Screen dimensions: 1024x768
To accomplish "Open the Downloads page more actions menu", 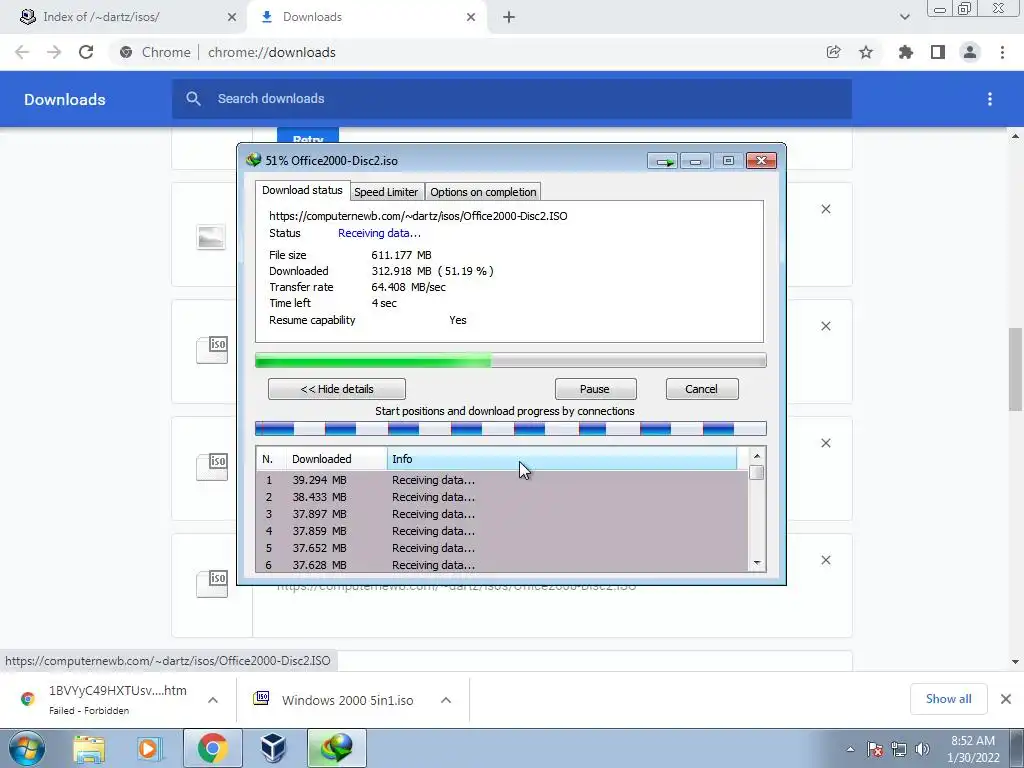I will (990, 99).
